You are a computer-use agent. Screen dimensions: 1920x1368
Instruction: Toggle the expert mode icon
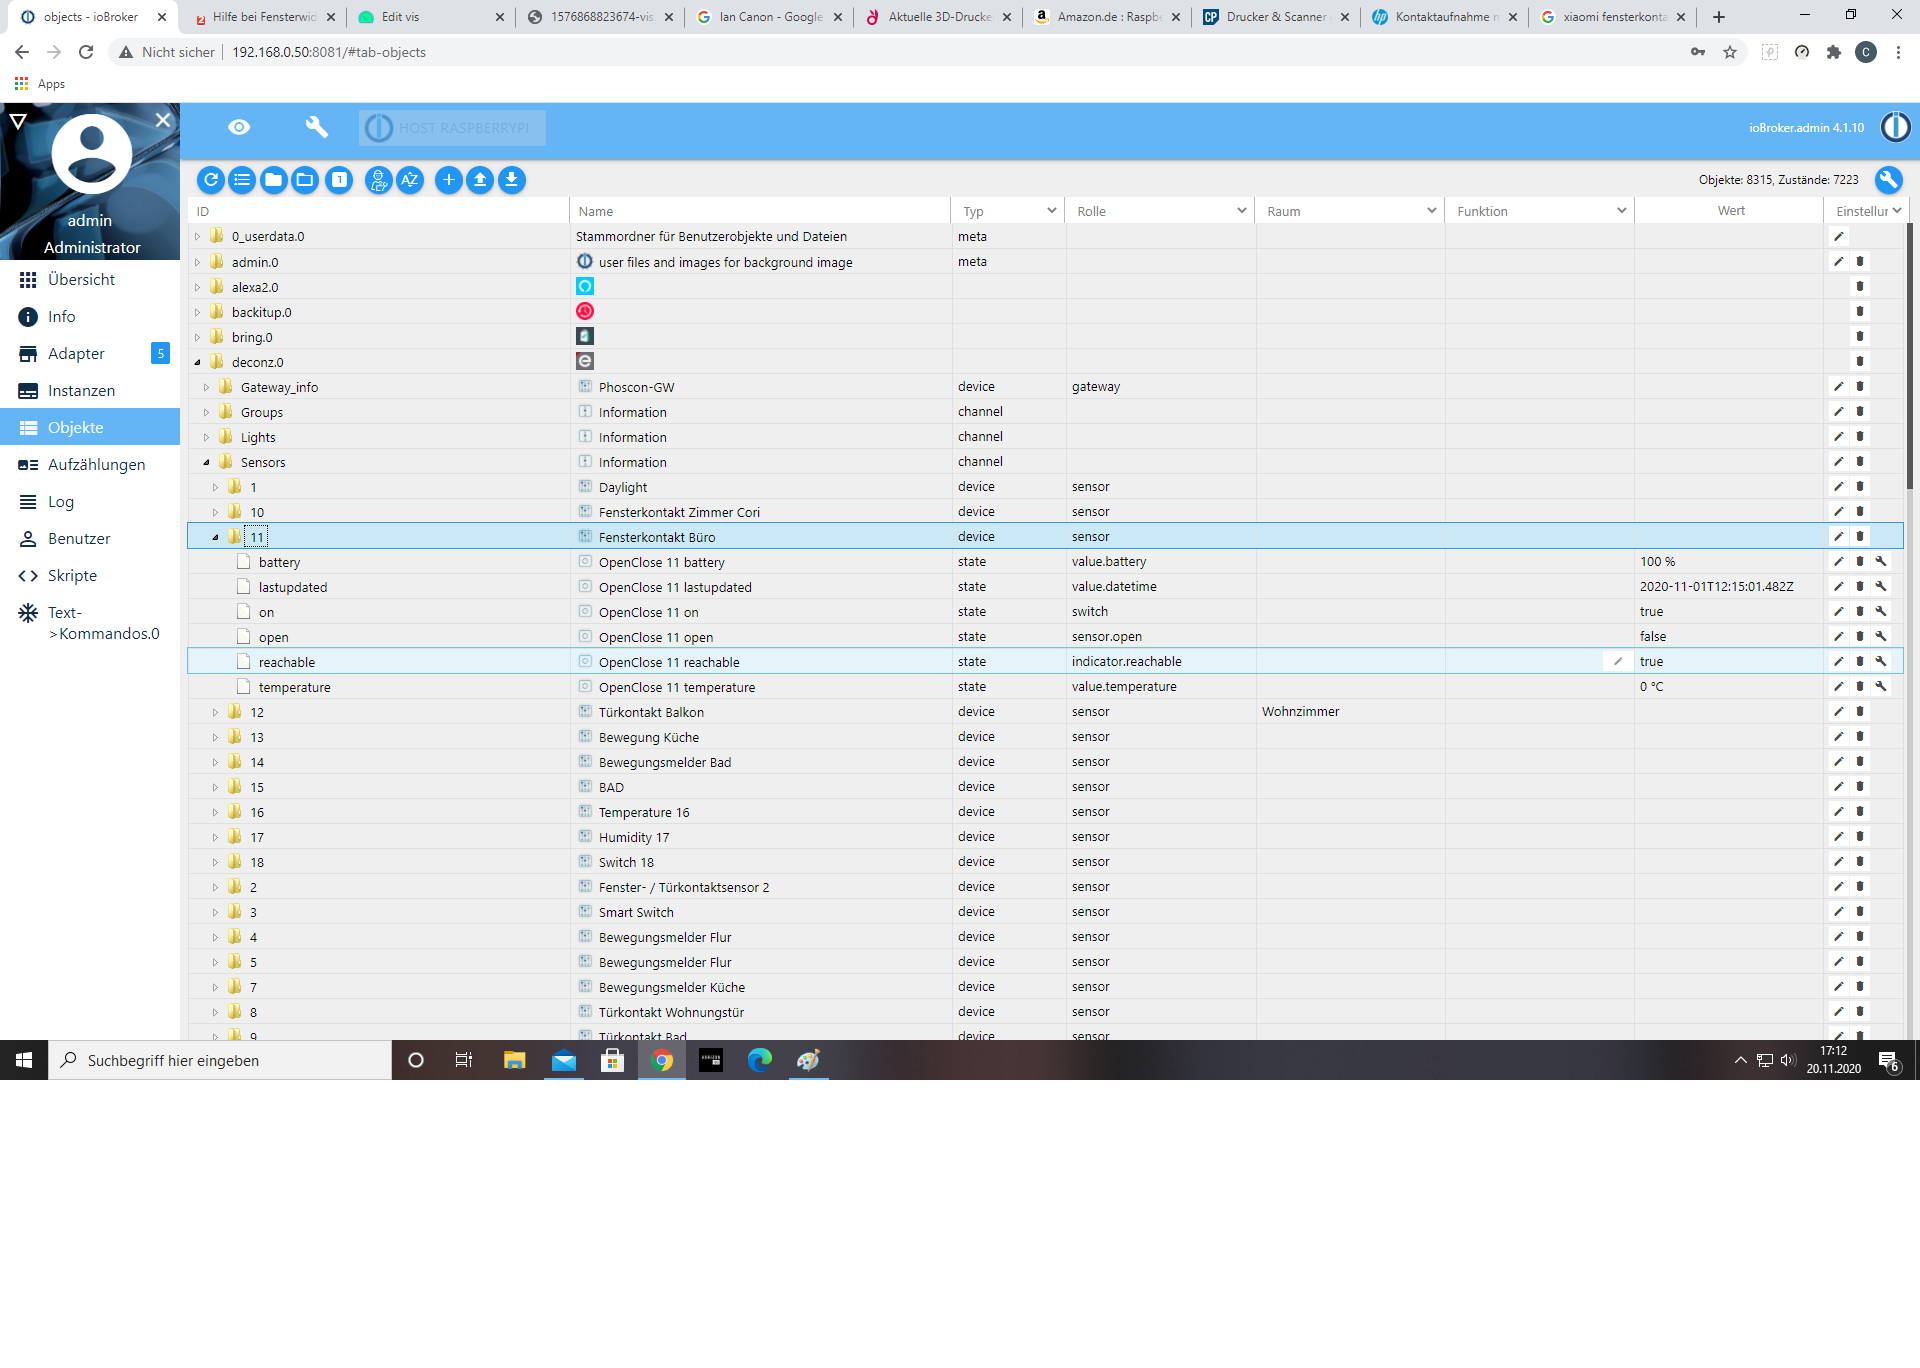click(x=378, y=180)
